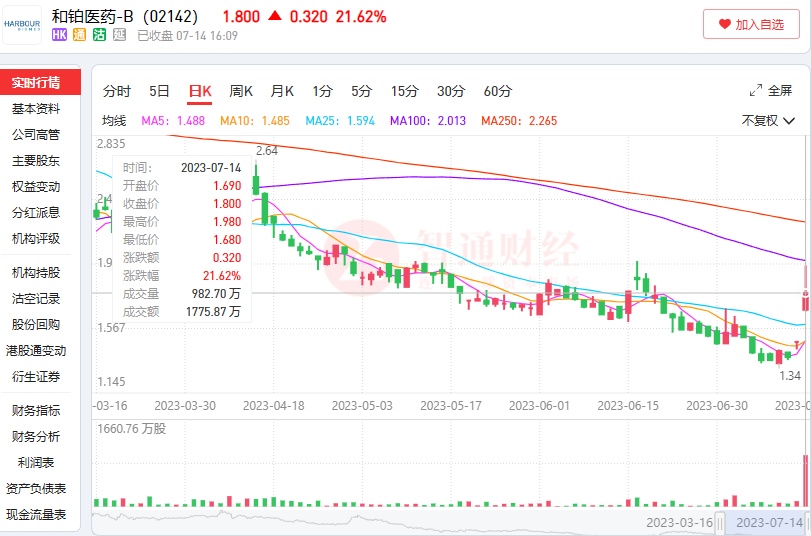Open 基本资料 in the sidebar
Screen dimensions: 811x536
pos(36,108)
